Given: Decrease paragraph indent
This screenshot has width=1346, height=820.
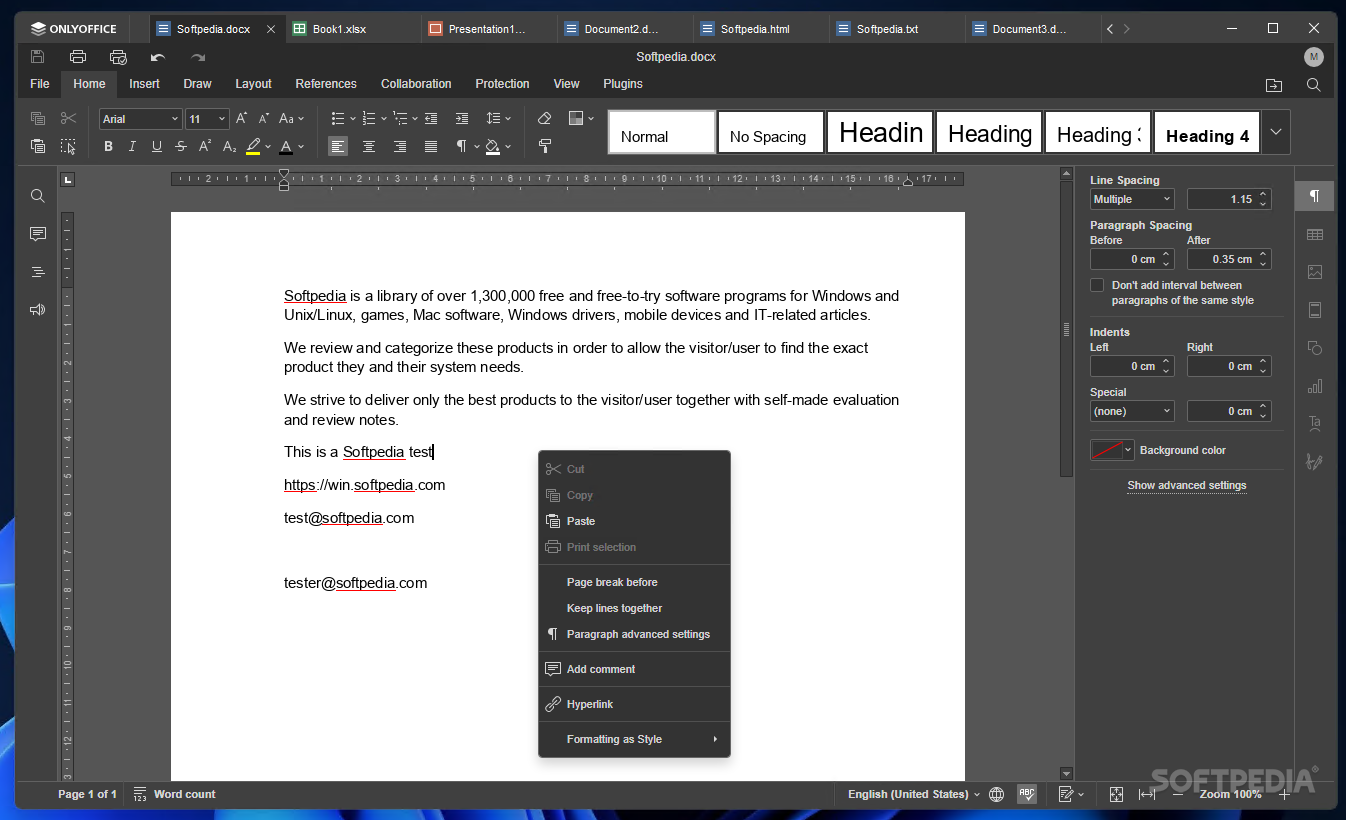Looking at the screenshot, I should pyautogui.click(x=430, y=118).
